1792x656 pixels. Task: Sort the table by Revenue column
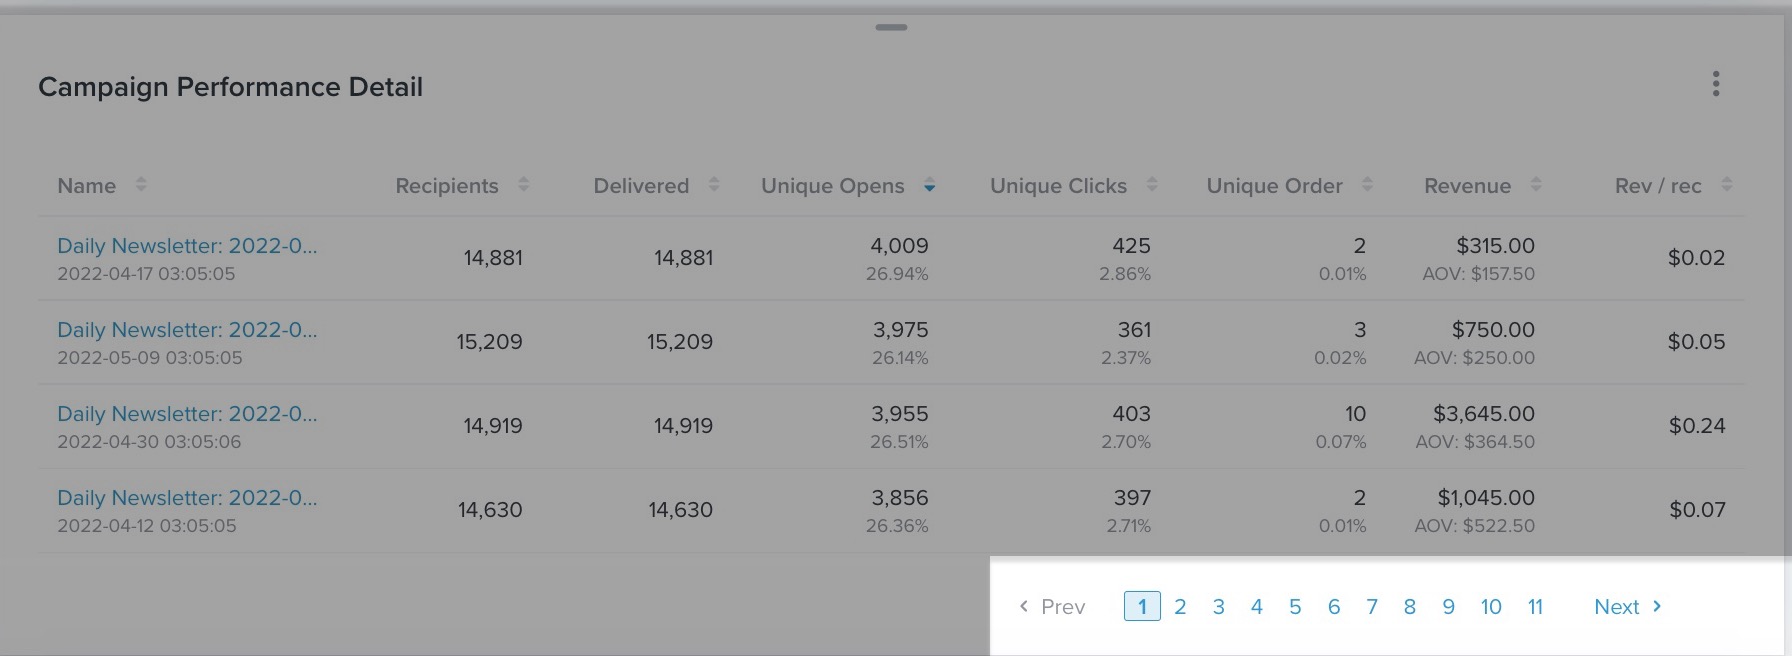pyautogui.click(x=1534, y=185)
